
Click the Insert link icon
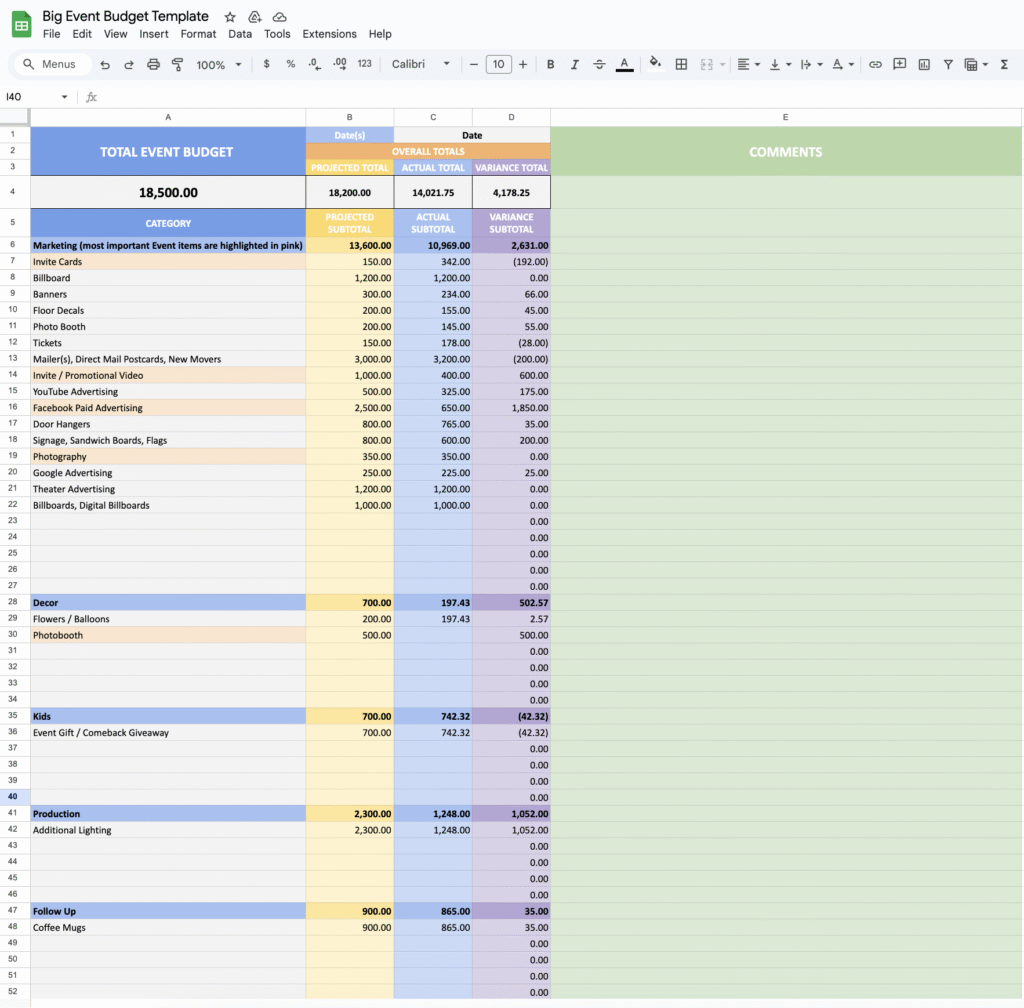[x=875, y=64]
